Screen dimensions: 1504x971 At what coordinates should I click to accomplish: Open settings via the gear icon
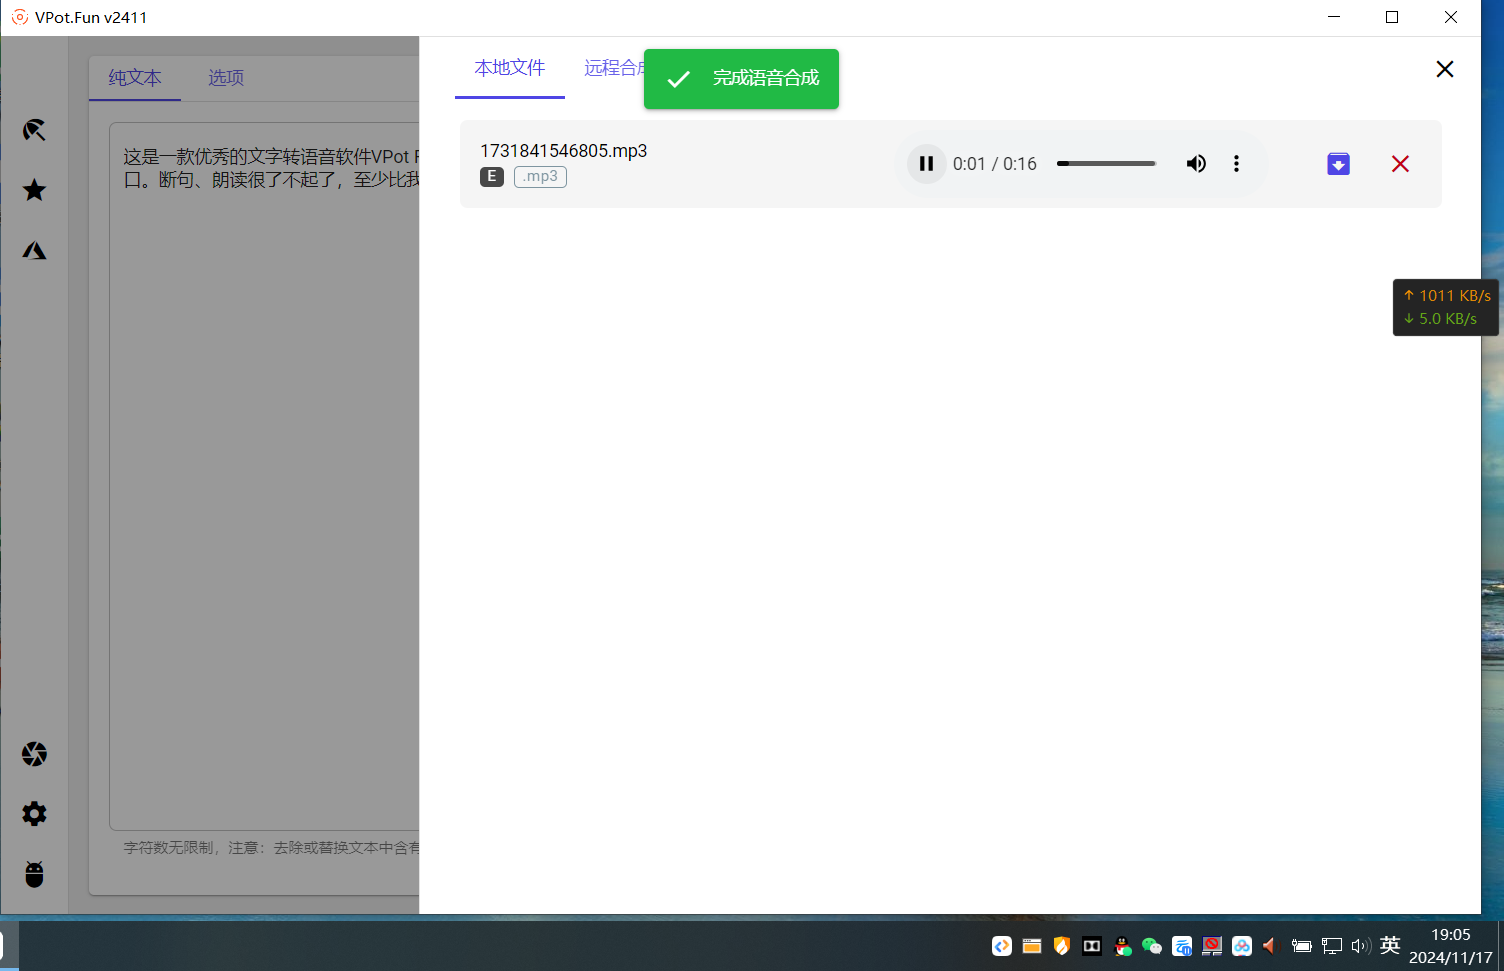(34, 814)
